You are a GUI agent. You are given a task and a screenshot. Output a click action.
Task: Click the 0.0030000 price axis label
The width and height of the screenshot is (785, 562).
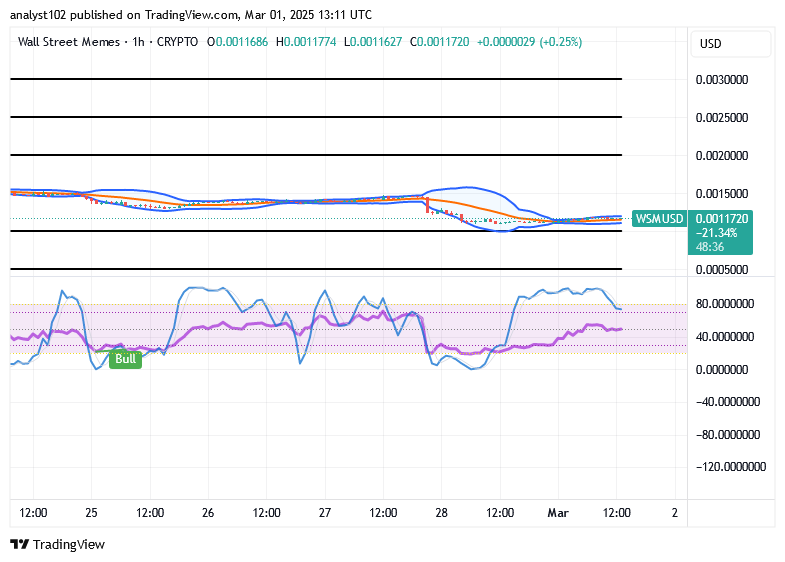pos(722,80)
